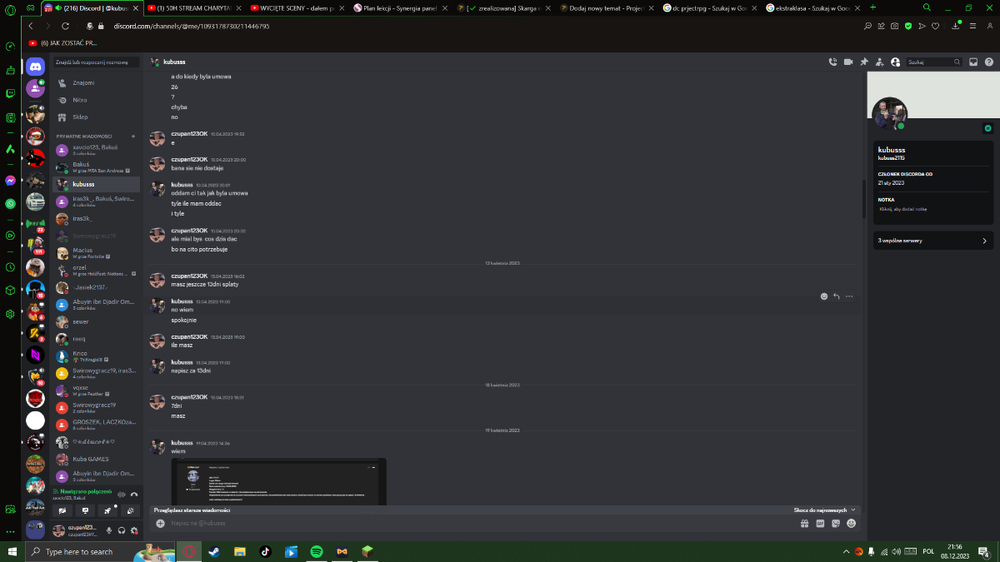This screenshot has height=562, width=1000.
Task: Open the shared screenshot image in chat
Action: pyautogui.click(x=279, y=481)
